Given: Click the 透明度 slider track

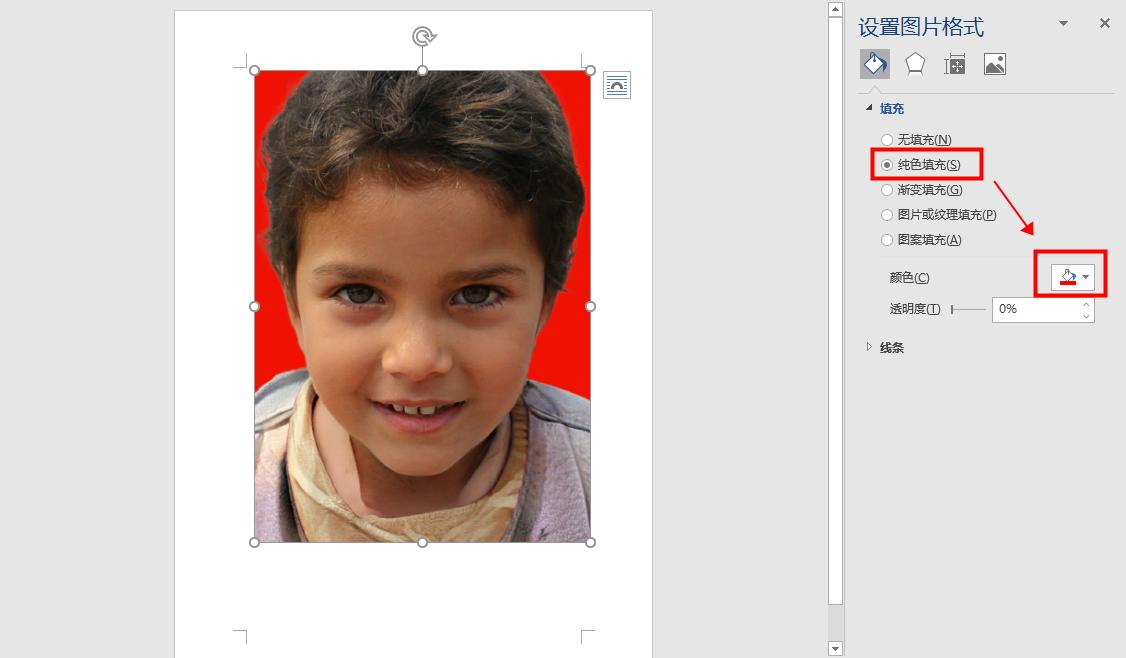Looking at the screenshot, I should (x=969, y=310).
